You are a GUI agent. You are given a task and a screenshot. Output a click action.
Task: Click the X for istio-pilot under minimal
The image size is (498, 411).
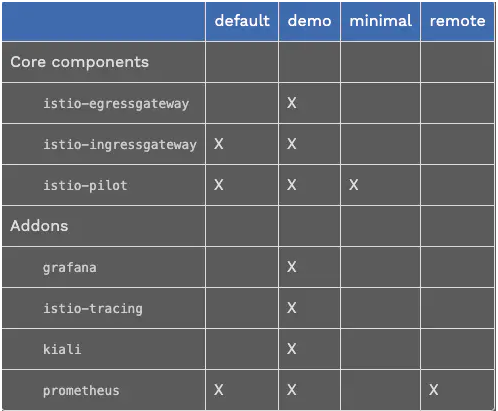354,185
